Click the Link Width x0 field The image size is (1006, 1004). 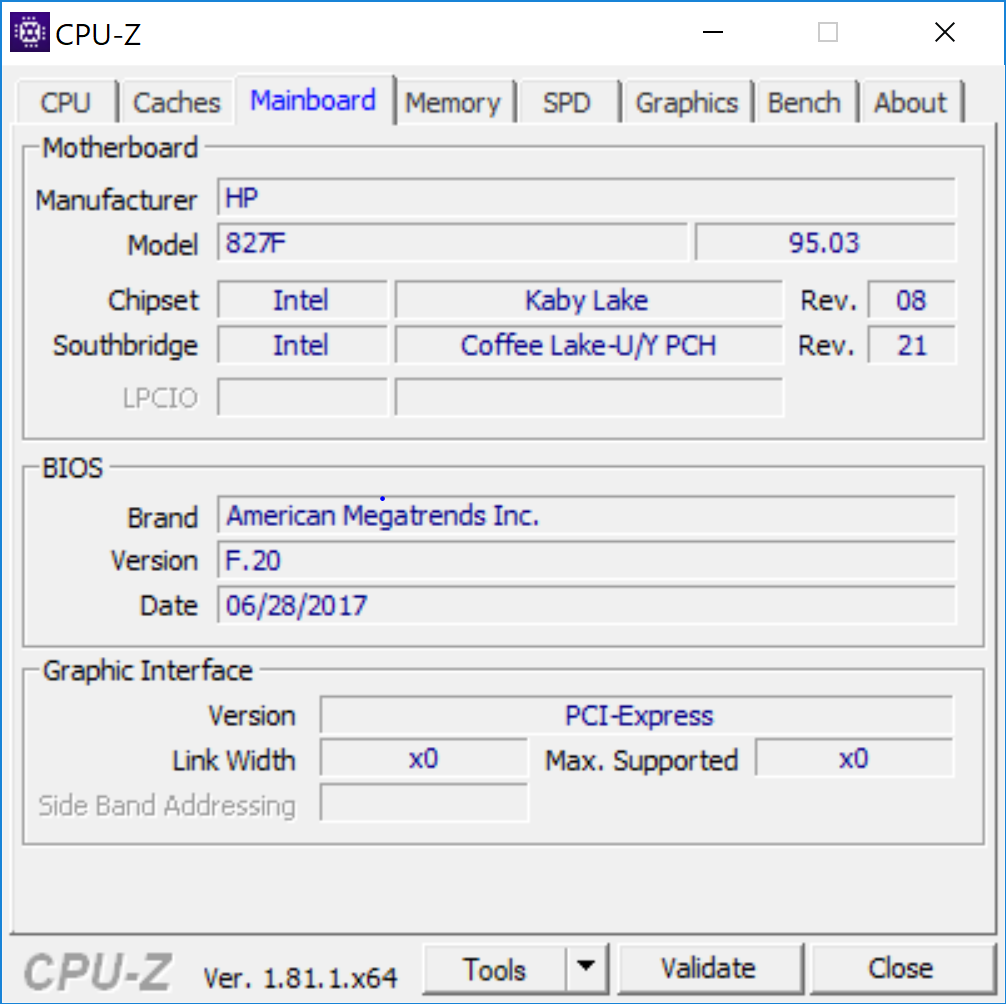click(x=424, y=758)
